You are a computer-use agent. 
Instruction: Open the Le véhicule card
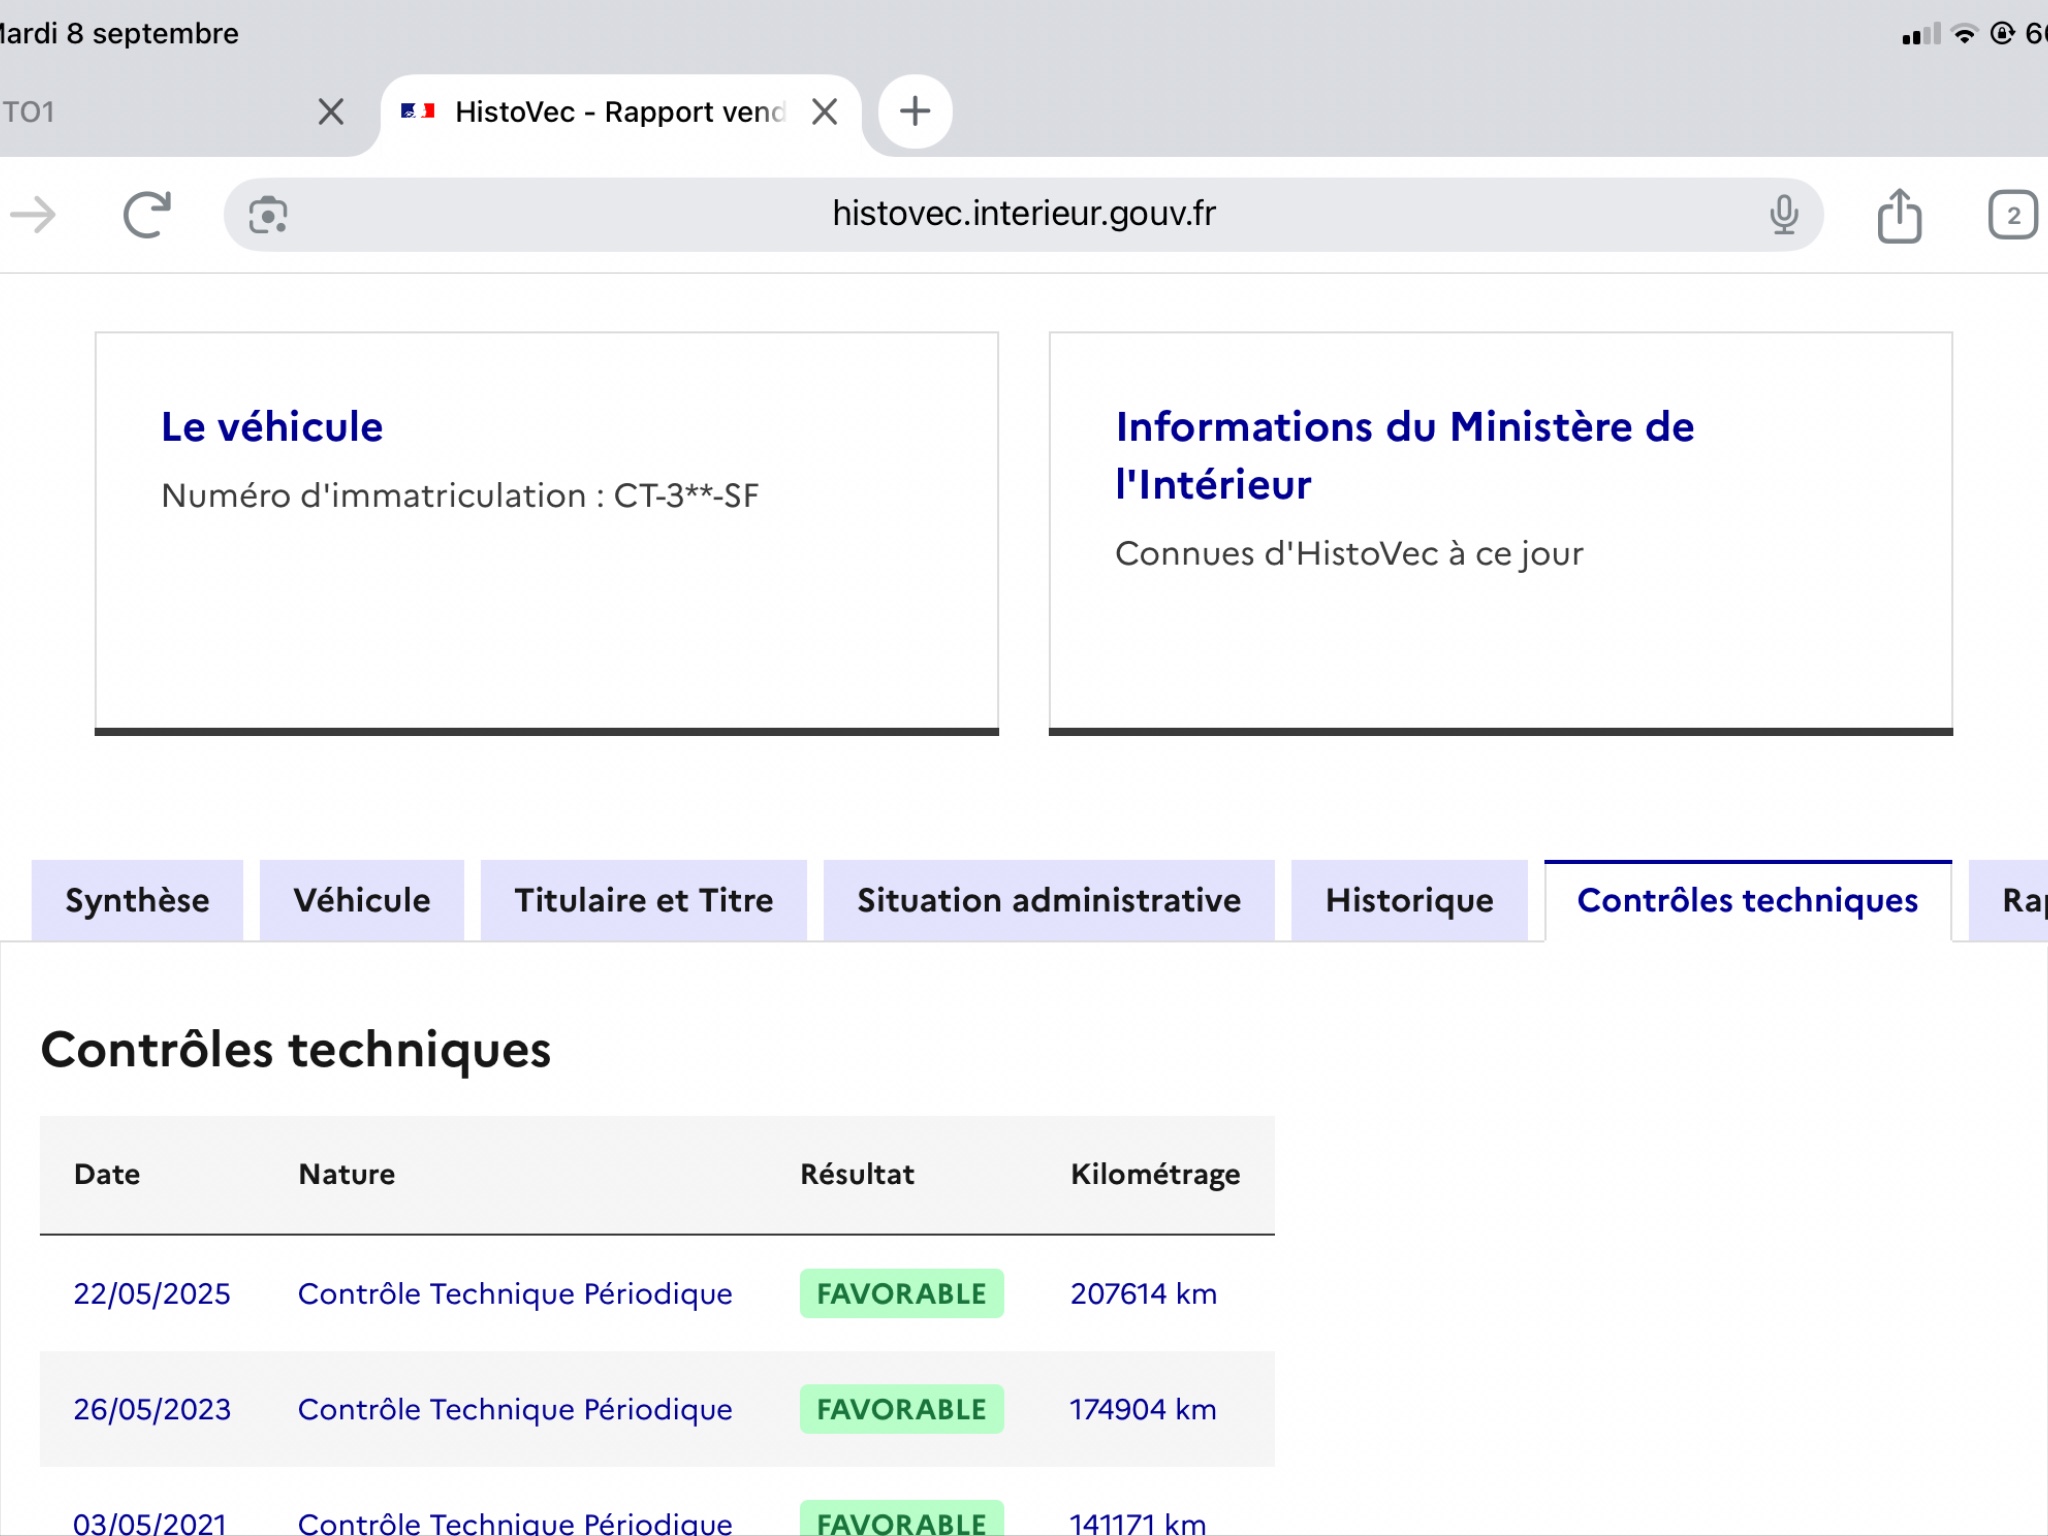(547, 534)
